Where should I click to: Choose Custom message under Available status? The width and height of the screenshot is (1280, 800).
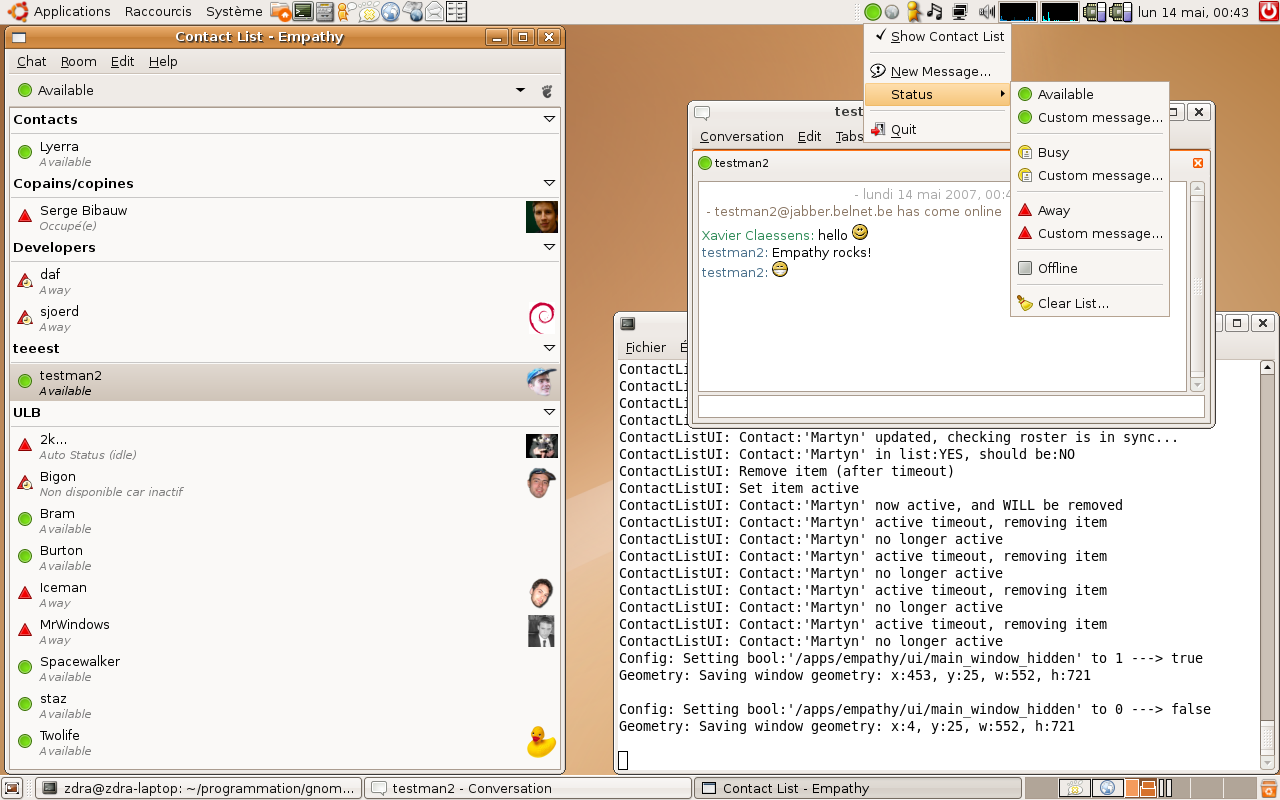pos(1089,117)
